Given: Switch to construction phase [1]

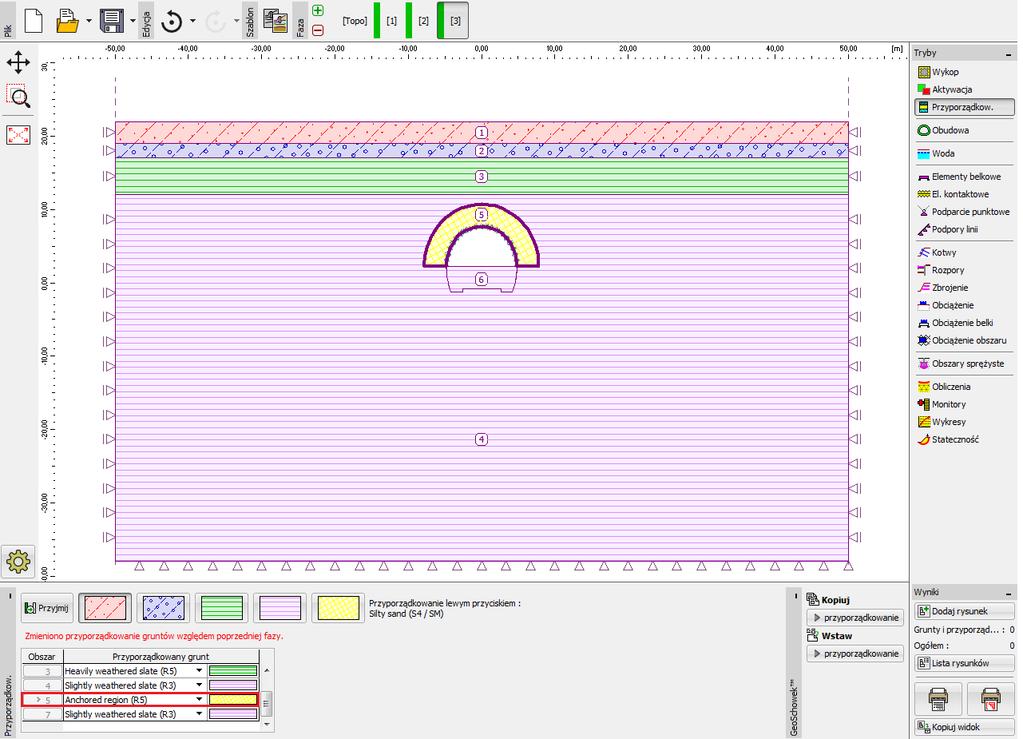Looking at the screenshot, I should (x=391, y=21).
